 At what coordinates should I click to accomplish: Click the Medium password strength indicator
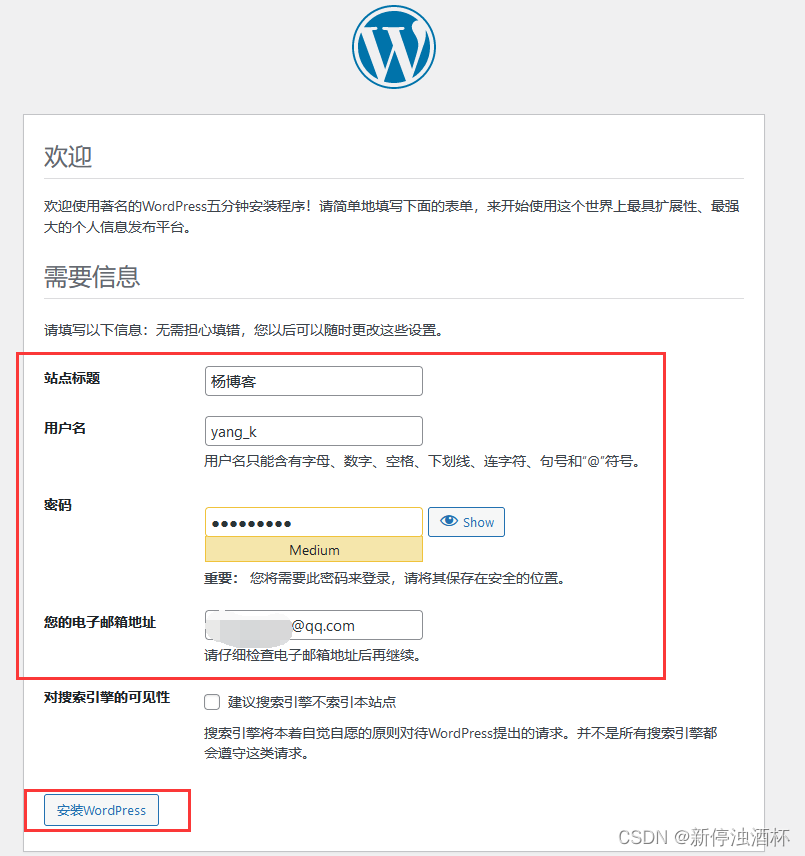[314, 550]
